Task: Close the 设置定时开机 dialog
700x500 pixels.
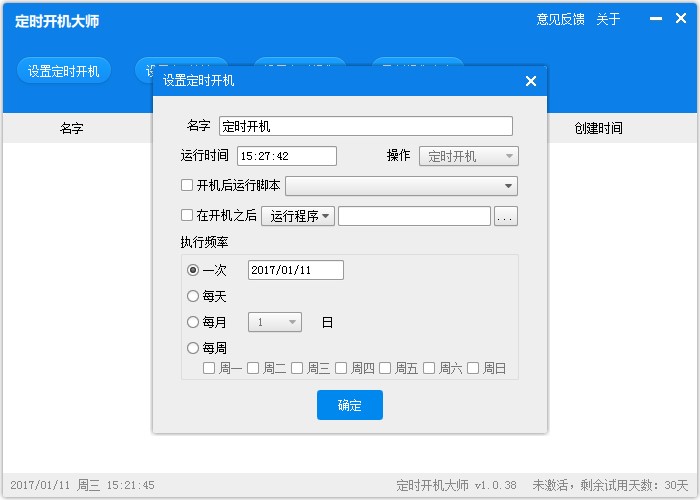Action: pyautogui.click(x=531, y=81)
